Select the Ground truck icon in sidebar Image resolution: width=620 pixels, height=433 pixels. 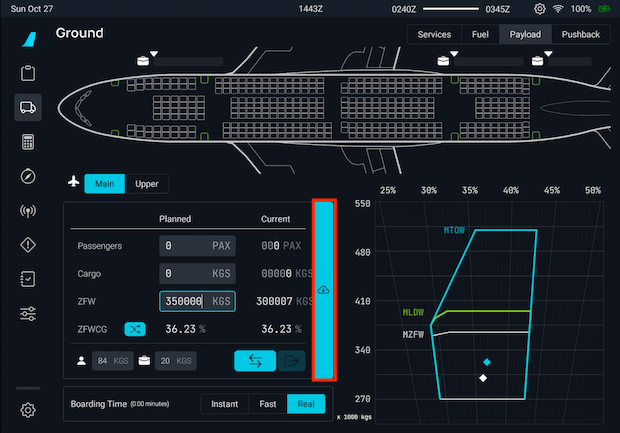[x=28, y=108]
